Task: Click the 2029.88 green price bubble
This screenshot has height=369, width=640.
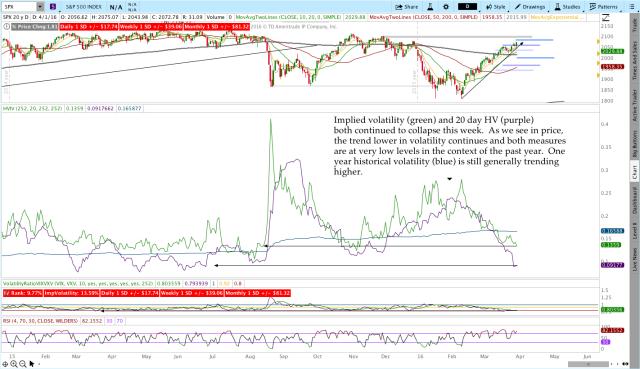Action: click(612, 51)
